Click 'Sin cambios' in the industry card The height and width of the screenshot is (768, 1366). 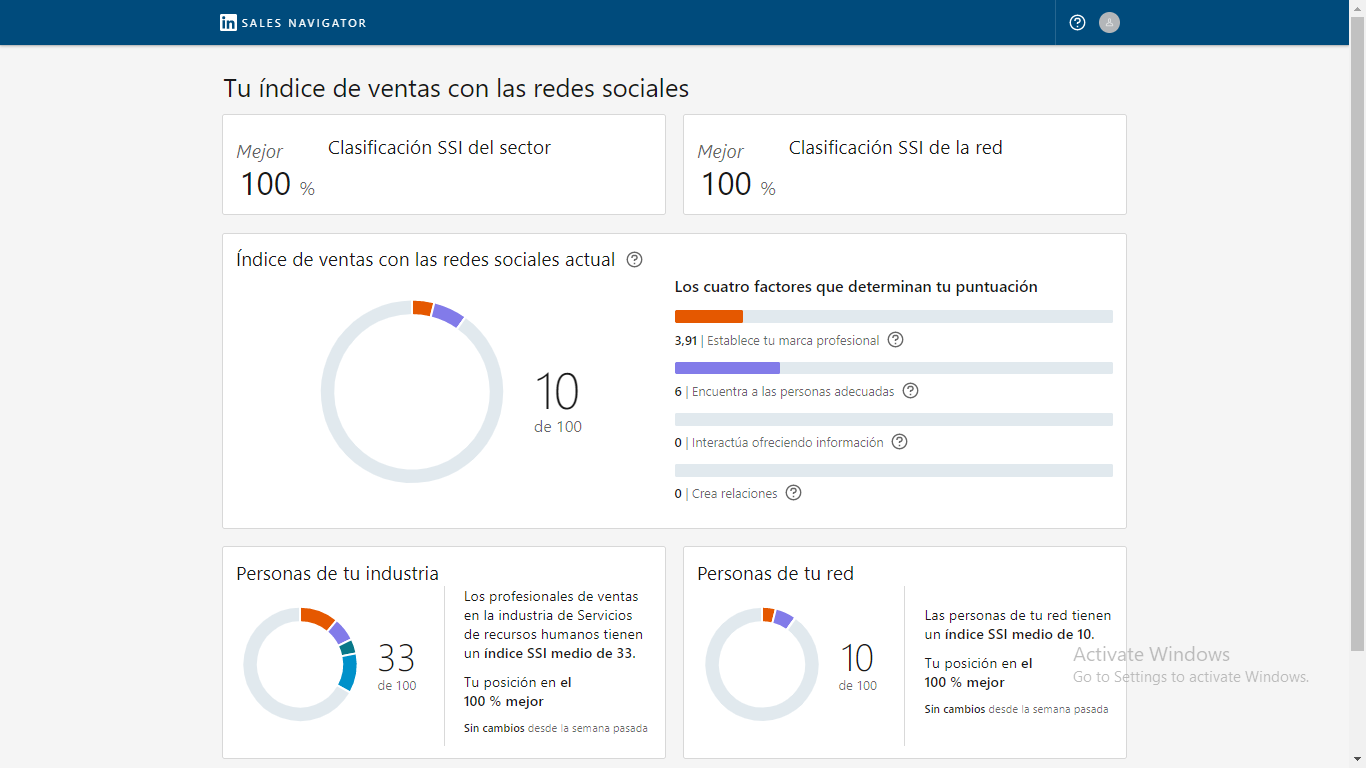[x=494, y=728]
